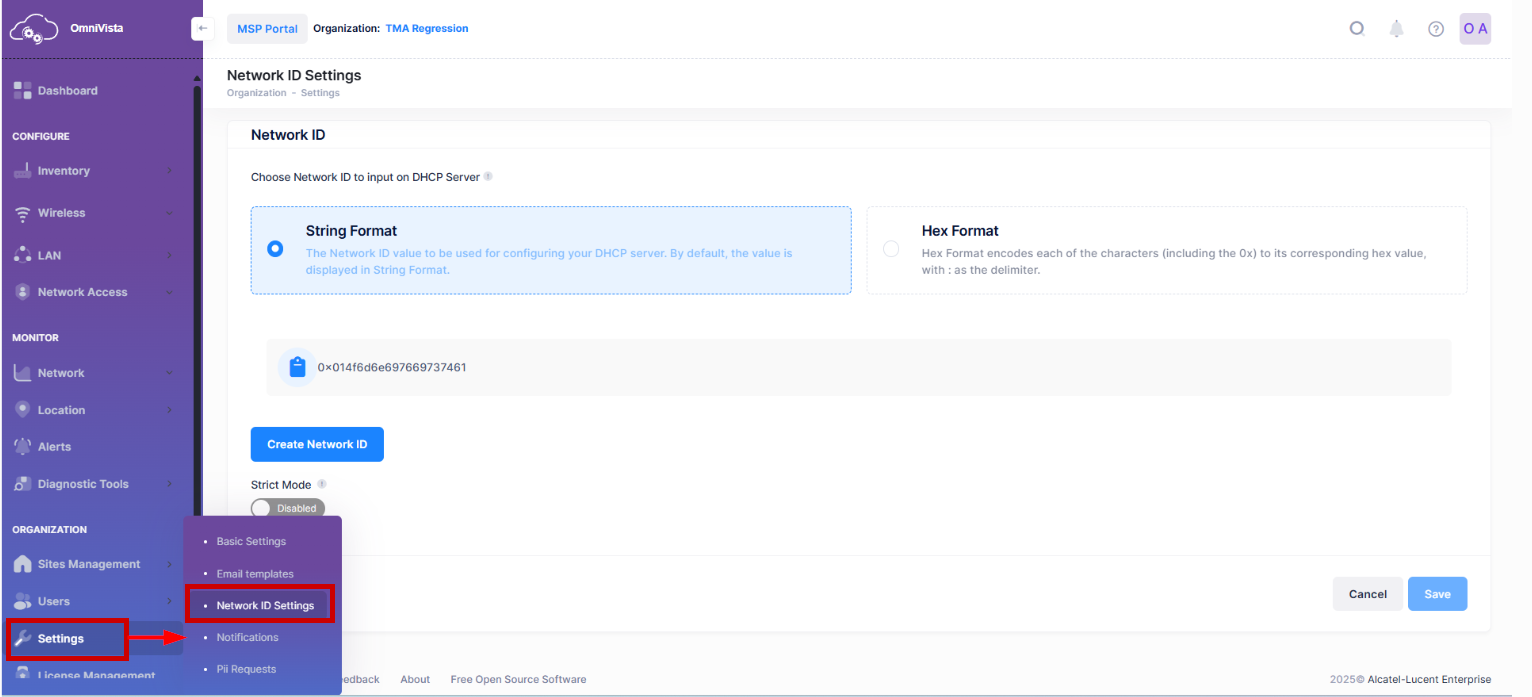
Task: Open the TMA Regression organization link
Action: (x=427, y=28)
